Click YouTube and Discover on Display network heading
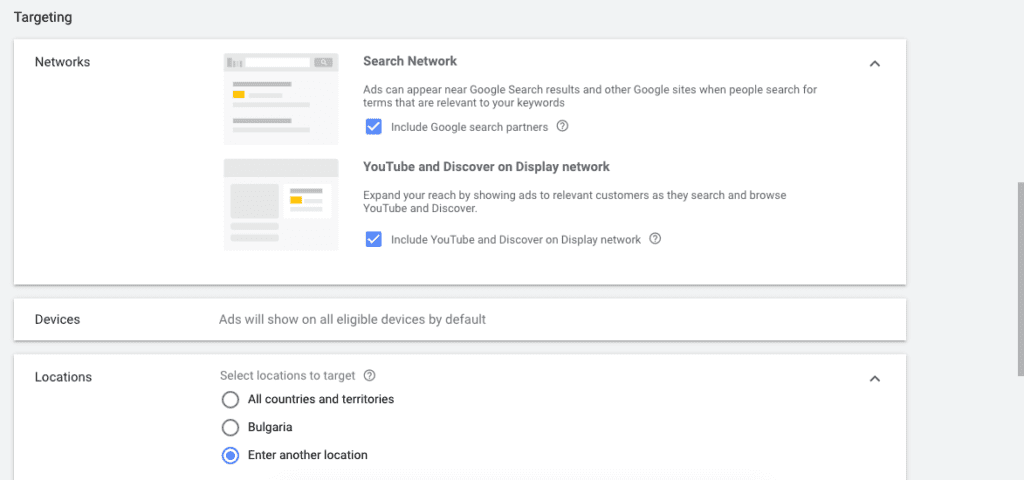Screen dimensions: 1024x480 tap(486, 167)
